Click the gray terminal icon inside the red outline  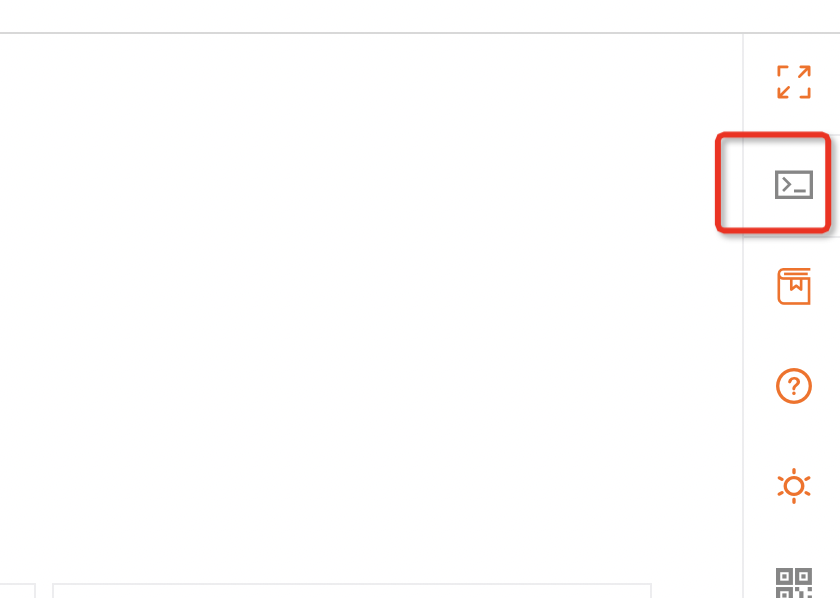click(793, 184)
